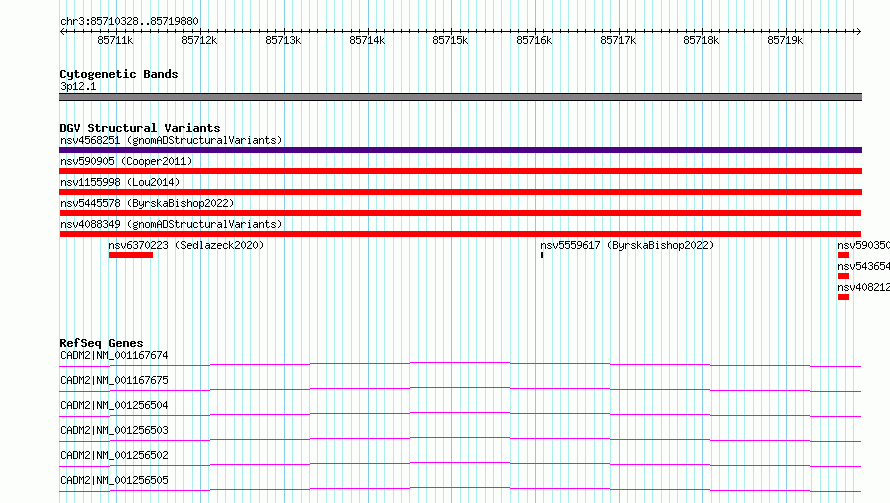Click the 85718k ruler label

pos(701,40)
